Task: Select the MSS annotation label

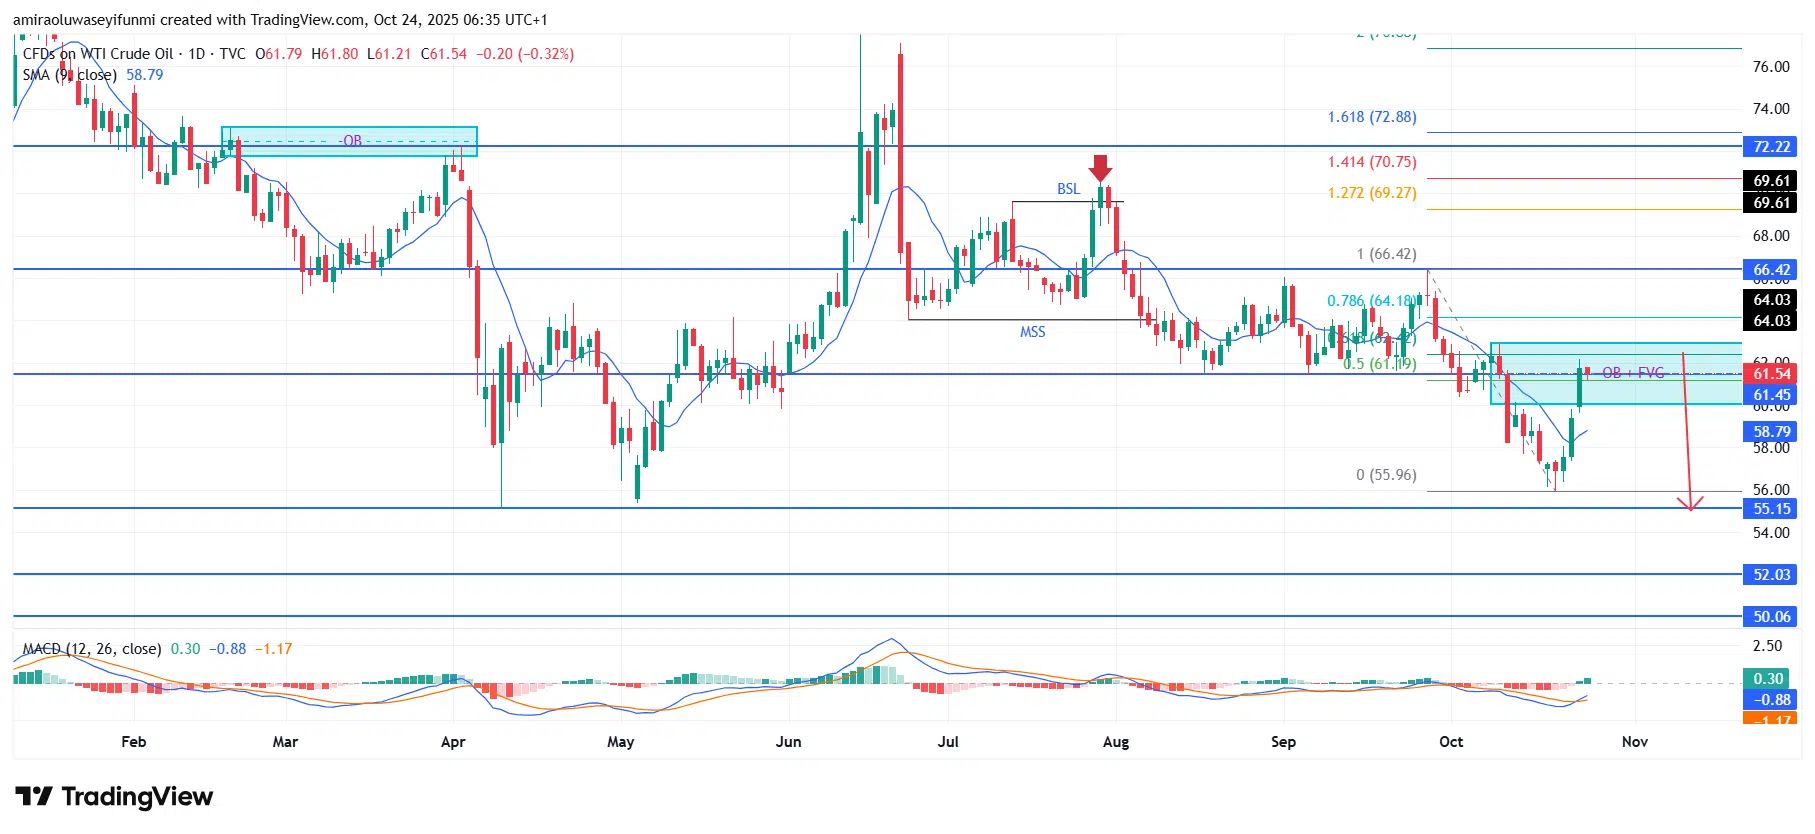Action: coord(1032,332)
